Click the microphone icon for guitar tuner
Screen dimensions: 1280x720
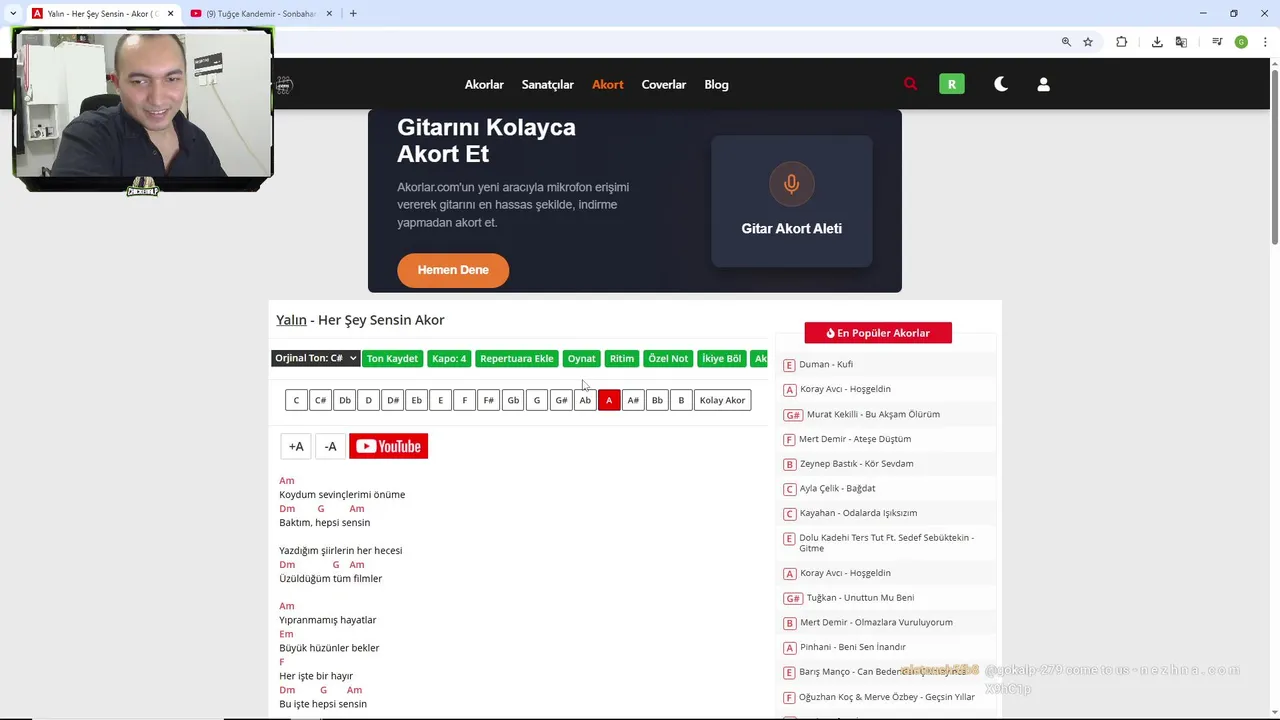791,184
